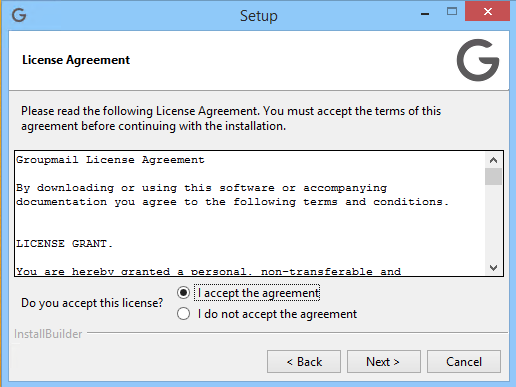
Task: Click the Groupmail G icon in title bar
Action: 19,15
